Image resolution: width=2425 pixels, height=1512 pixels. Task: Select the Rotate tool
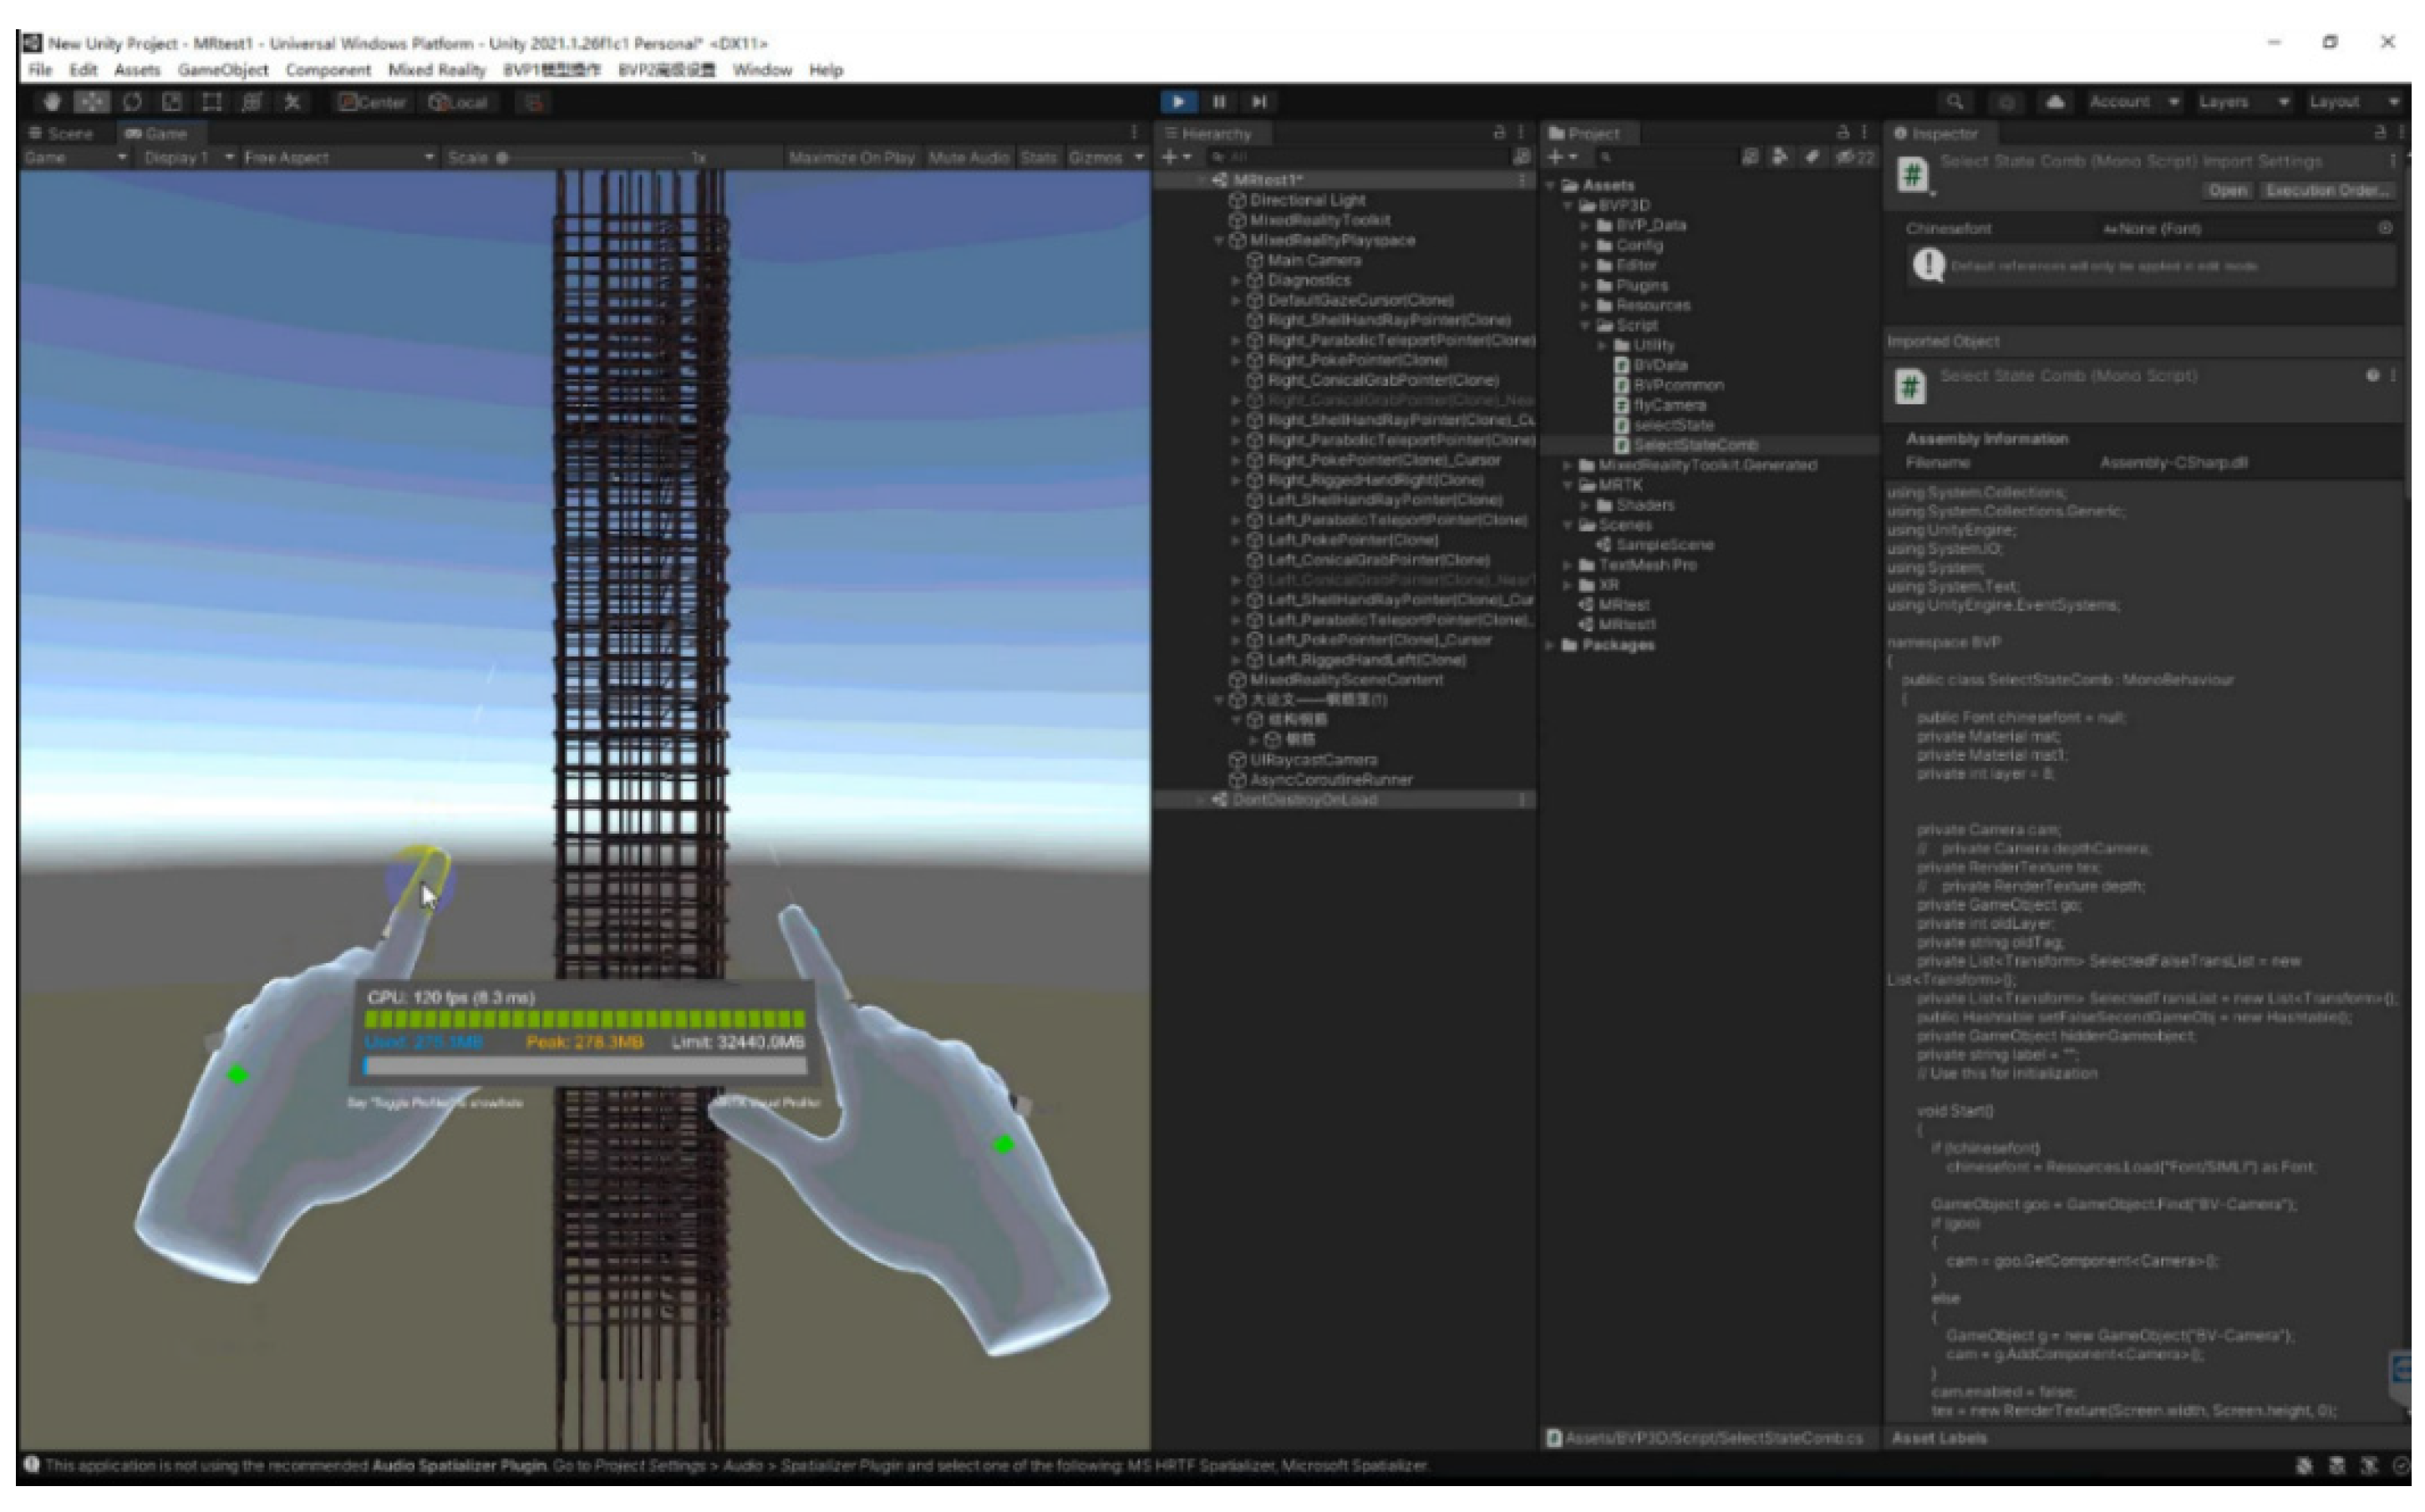click(x=132, y=102)
